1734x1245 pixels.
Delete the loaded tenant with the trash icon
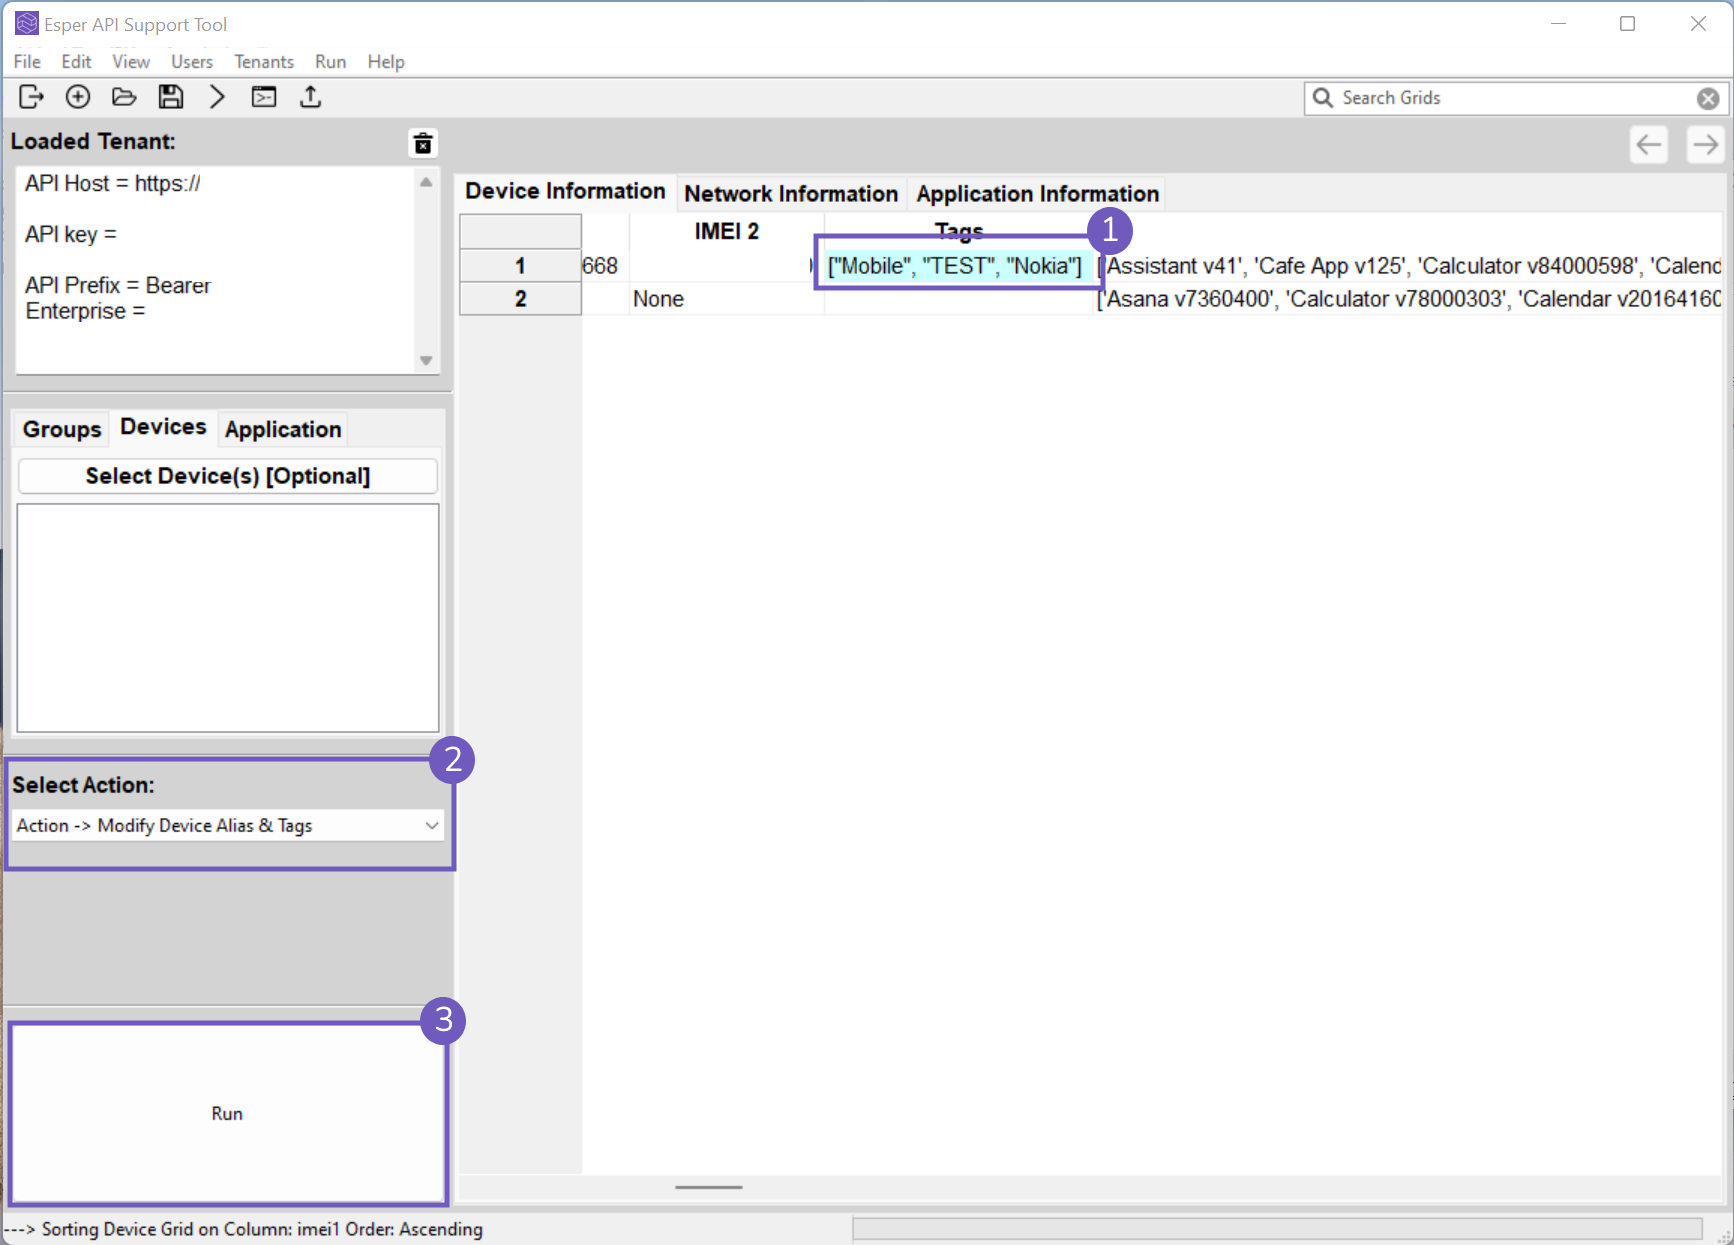423,143
